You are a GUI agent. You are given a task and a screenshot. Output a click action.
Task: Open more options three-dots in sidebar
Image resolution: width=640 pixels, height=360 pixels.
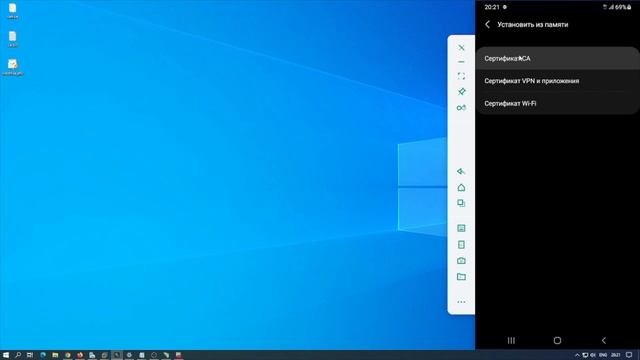(461, 302)
